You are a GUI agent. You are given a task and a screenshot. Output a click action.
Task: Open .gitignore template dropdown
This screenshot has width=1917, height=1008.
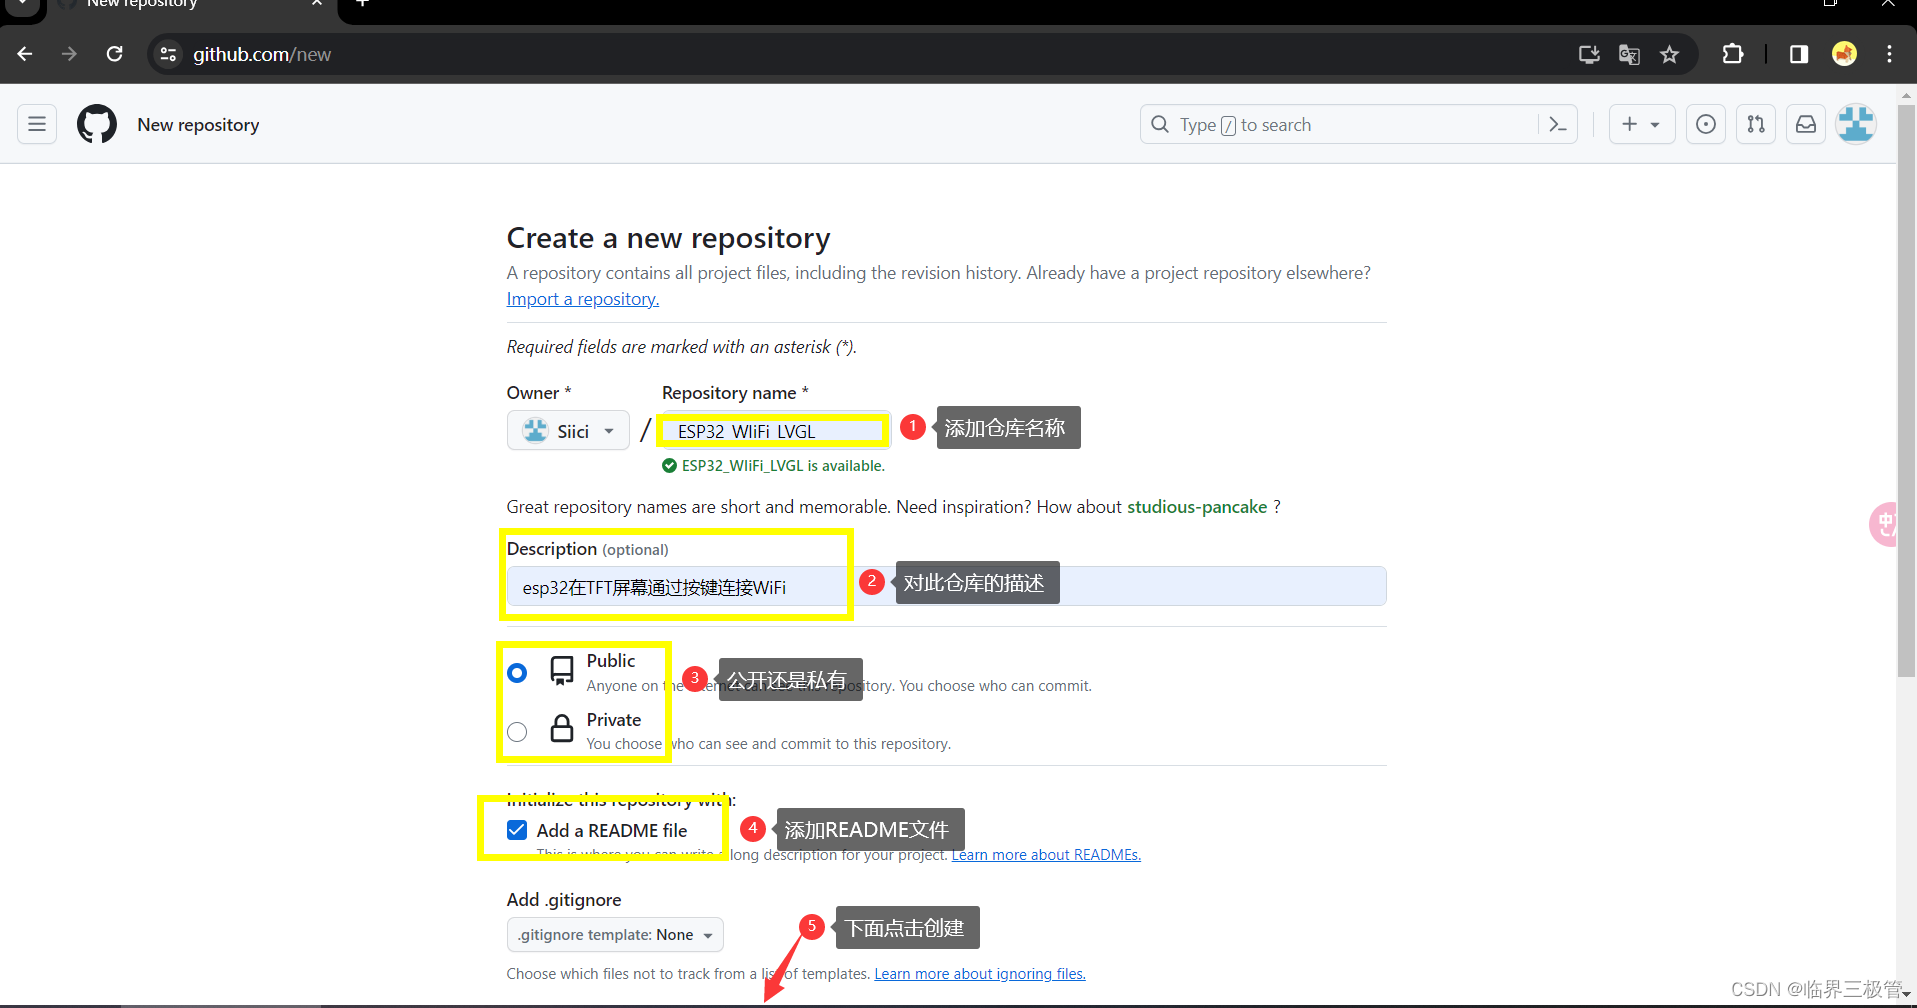coord(615,935)
